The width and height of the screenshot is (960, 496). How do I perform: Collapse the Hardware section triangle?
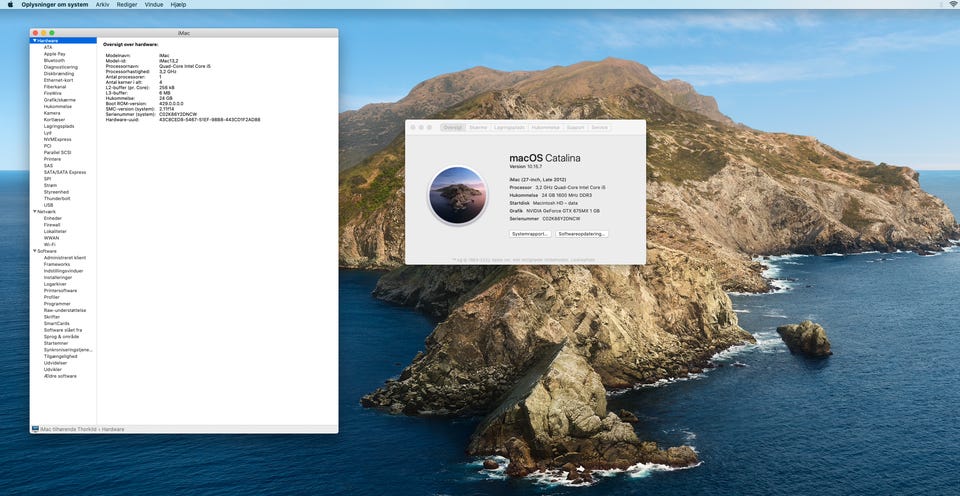coord(34,40)
